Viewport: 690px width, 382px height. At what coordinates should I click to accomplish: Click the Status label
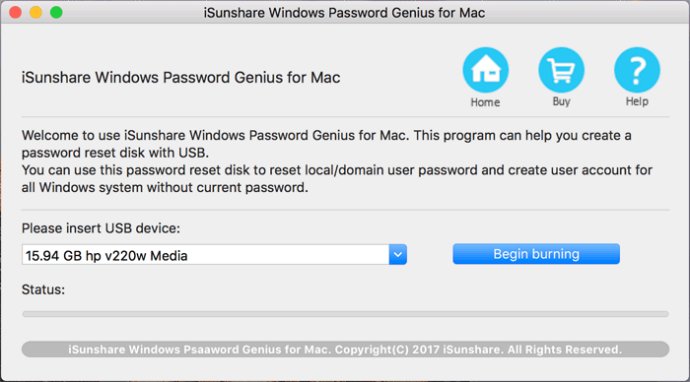(43, 290)
